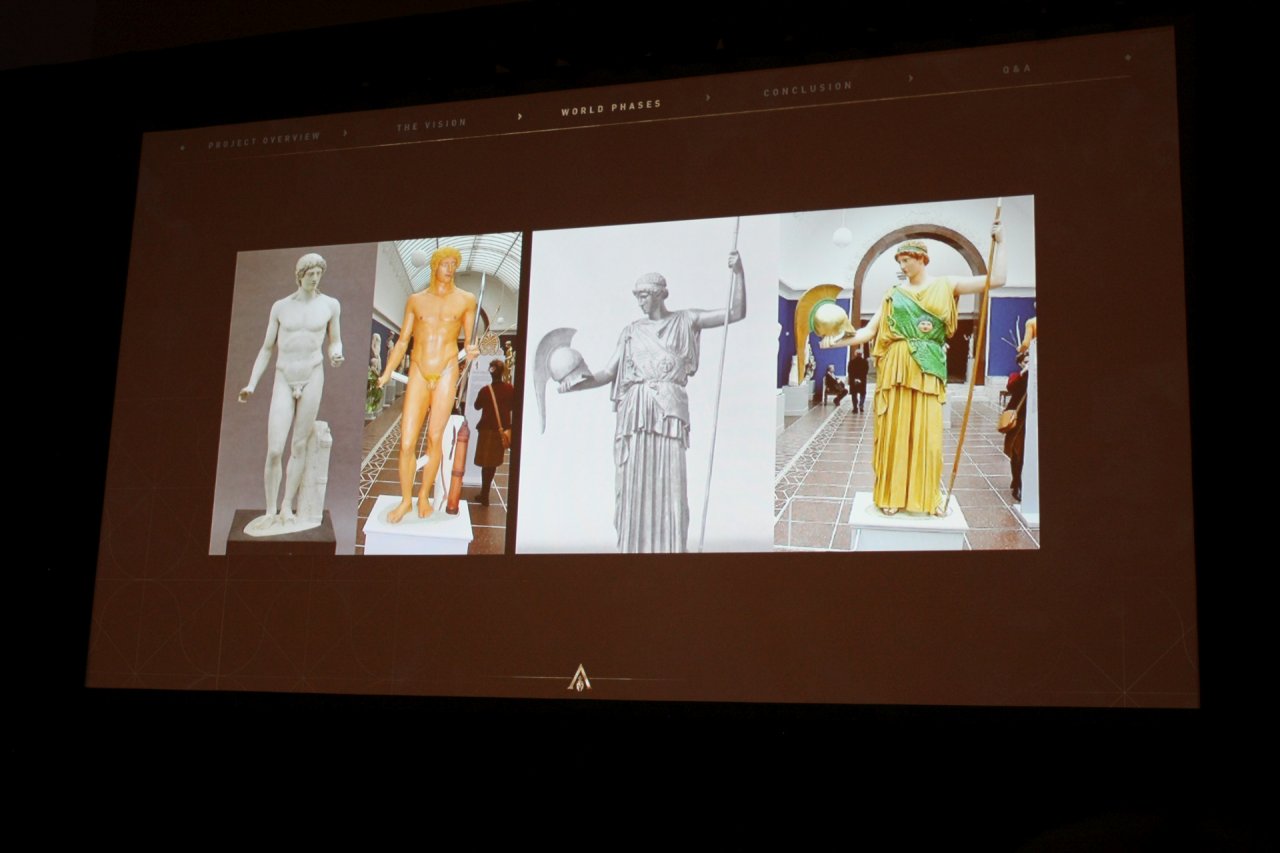Open the PROJECT OVERVIEW section

[x=264, y=139]
